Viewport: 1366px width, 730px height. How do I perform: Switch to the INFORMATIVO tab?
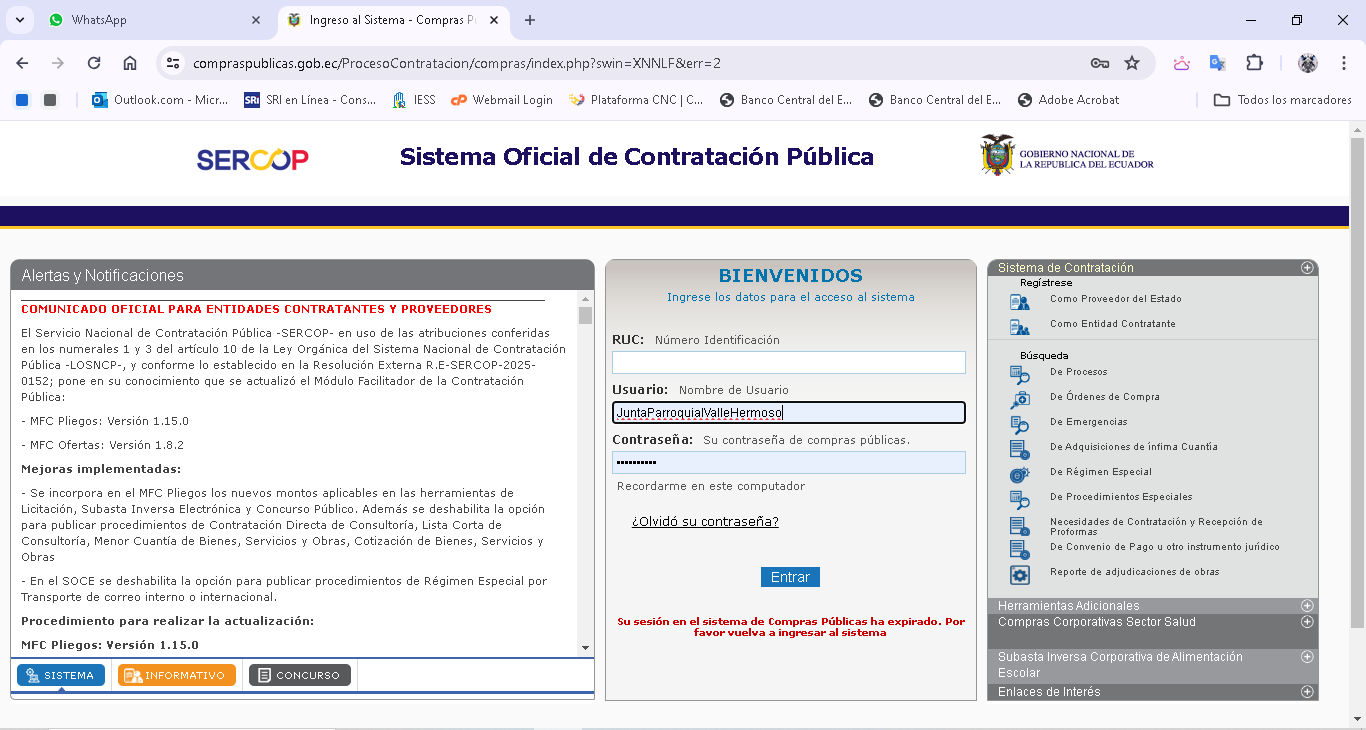176,675
